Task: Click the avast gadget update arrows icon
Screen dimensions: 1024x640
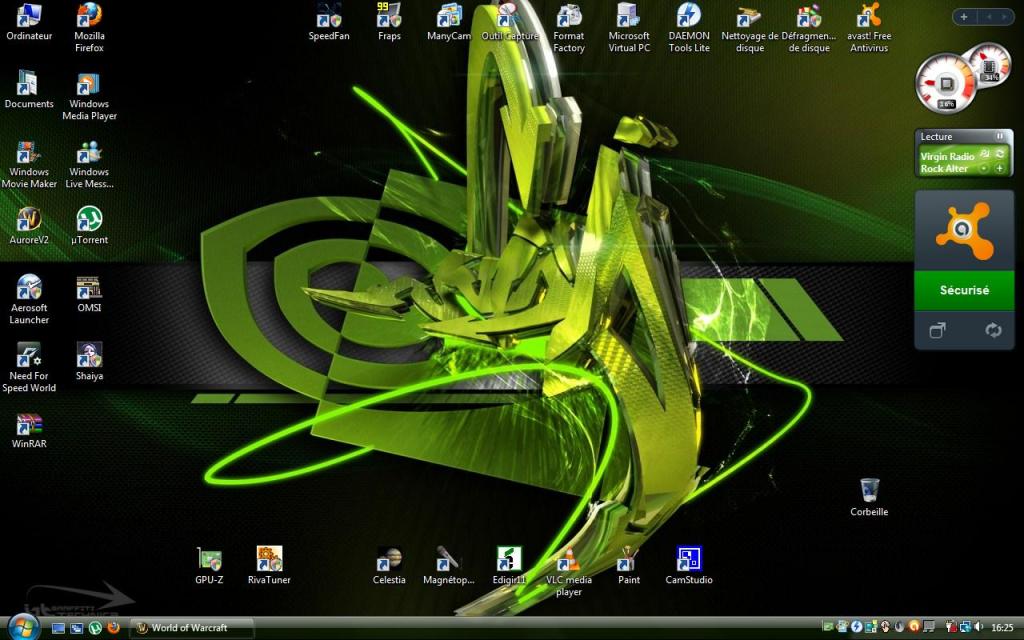Action: coord(993,330)
